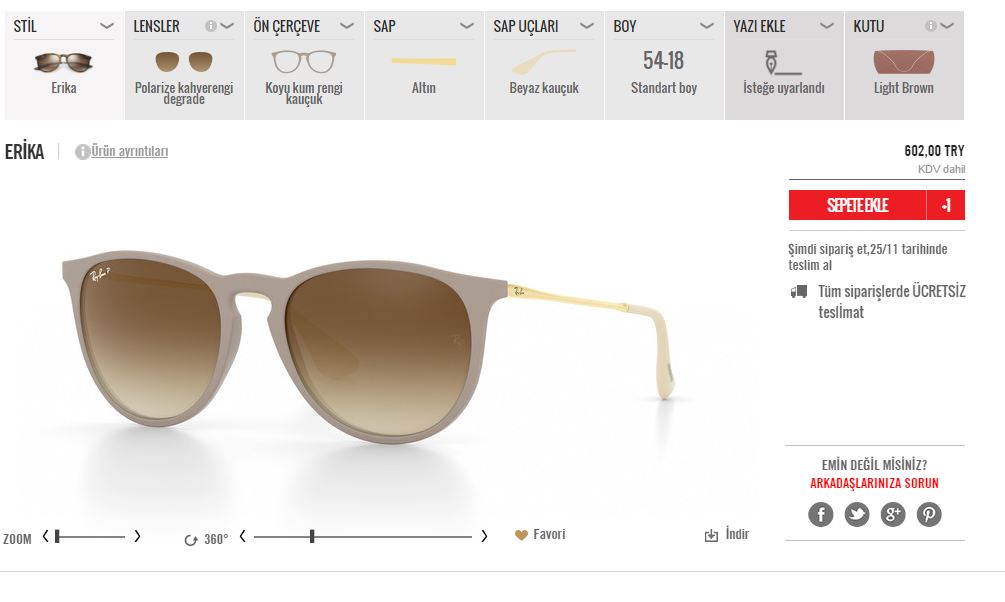Expand the SAP UÇLARI chevron arrow

tap(586, 26)
